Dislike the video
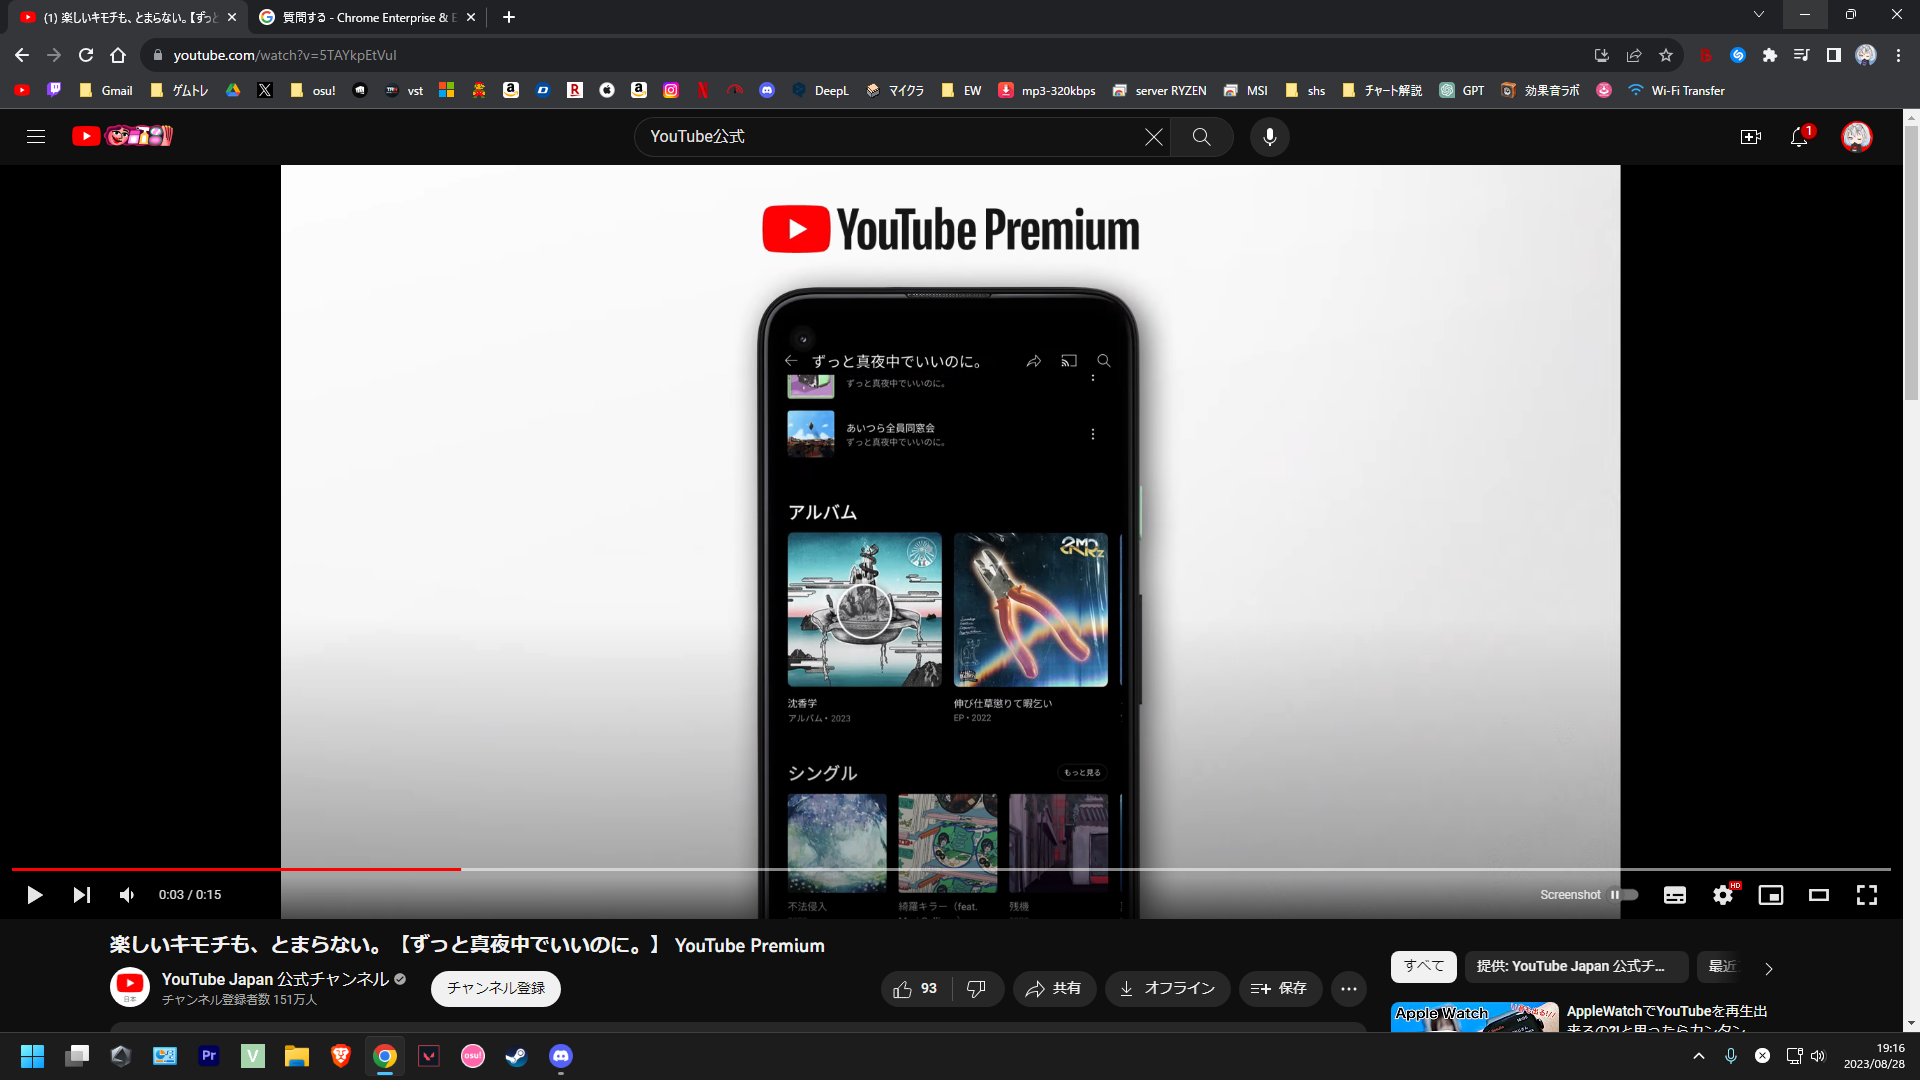Image resolution: width=1920 pixels, height=1080 pixels. [977, 989]
